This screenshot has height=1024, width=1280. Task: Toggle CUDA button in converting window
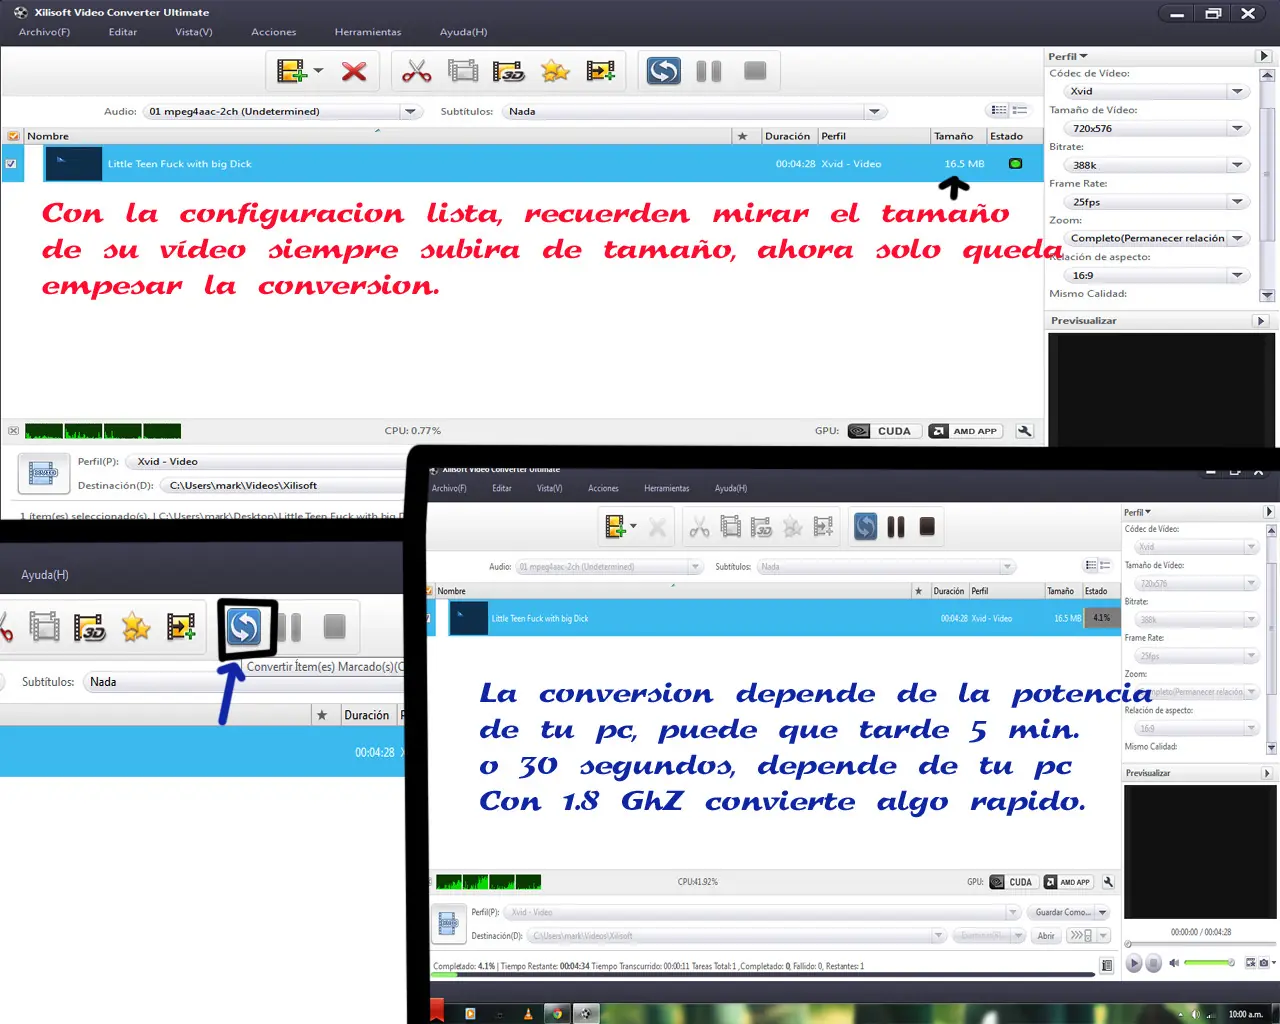point(1012,882)
